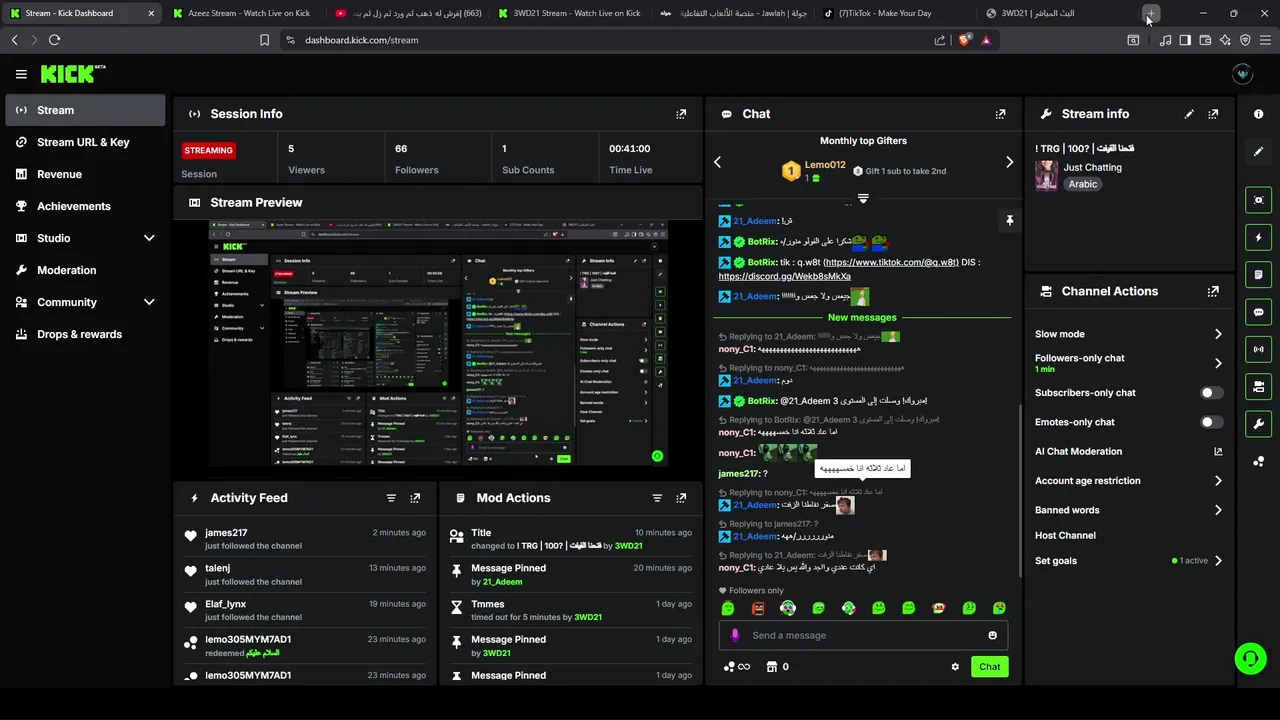The width and height of the screenshot is (1280, 720).
Task: Expand the Studio sidebar section
Action: click(149, 238)
